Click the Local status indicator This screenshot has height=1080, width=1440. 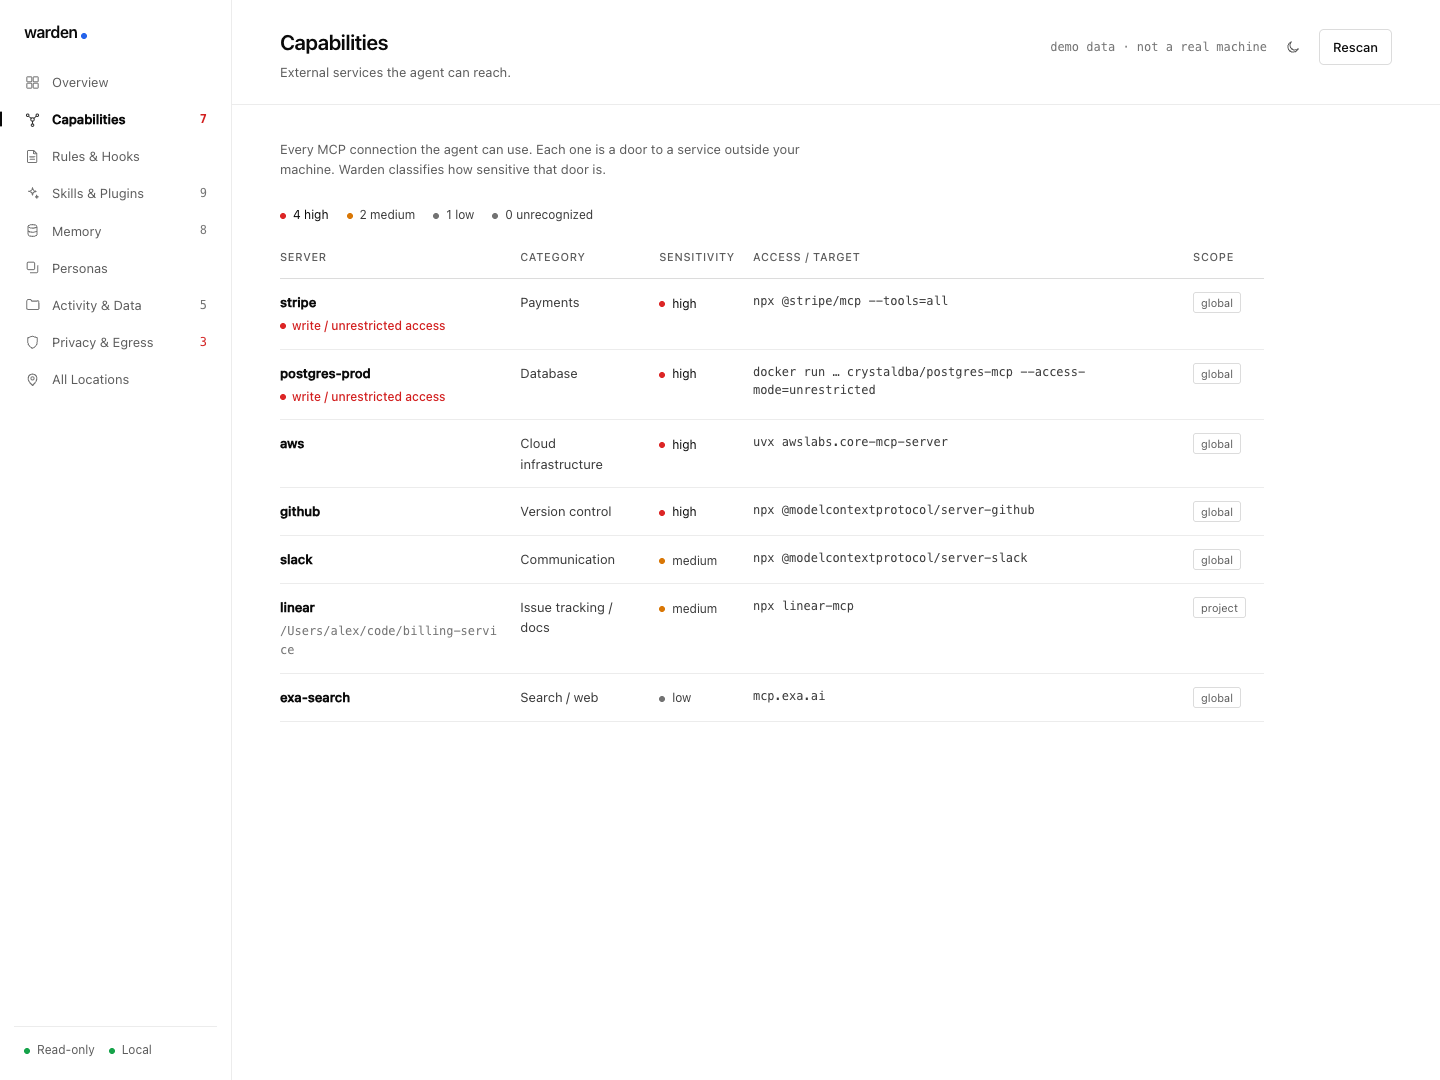(x=130, y=1050)
